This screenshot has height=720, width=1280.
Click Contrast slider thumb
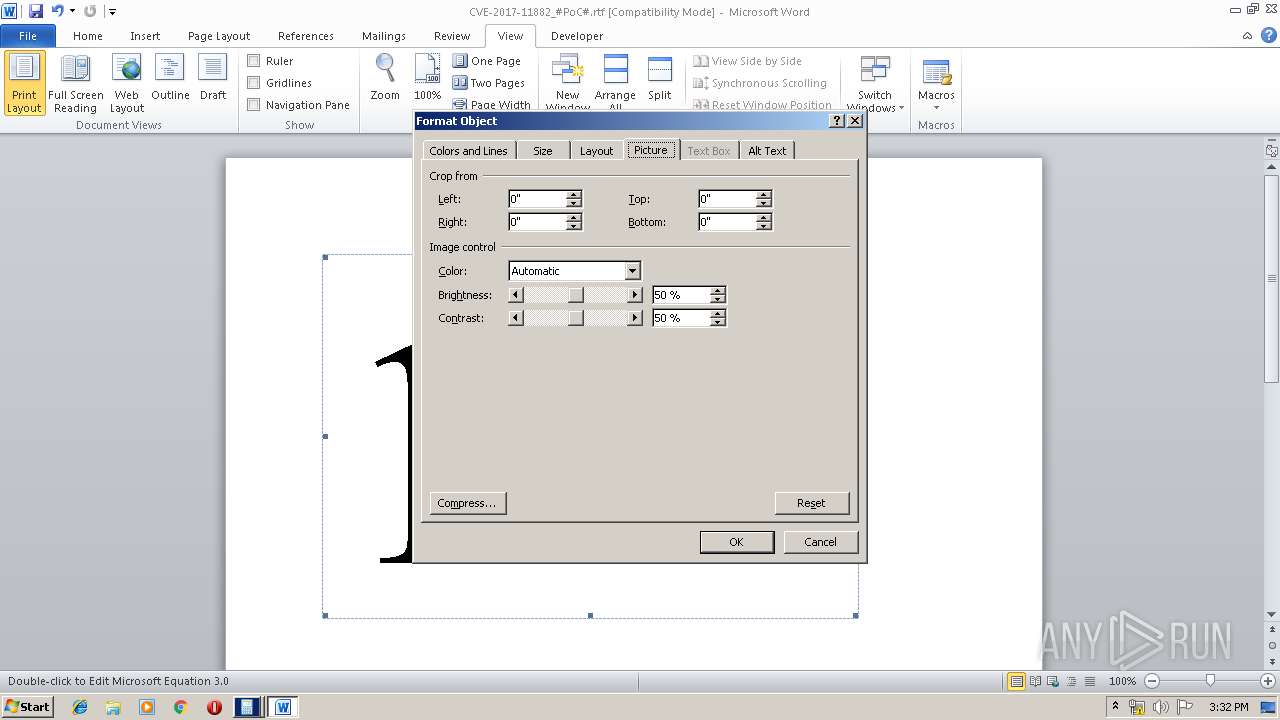point(575,318)
